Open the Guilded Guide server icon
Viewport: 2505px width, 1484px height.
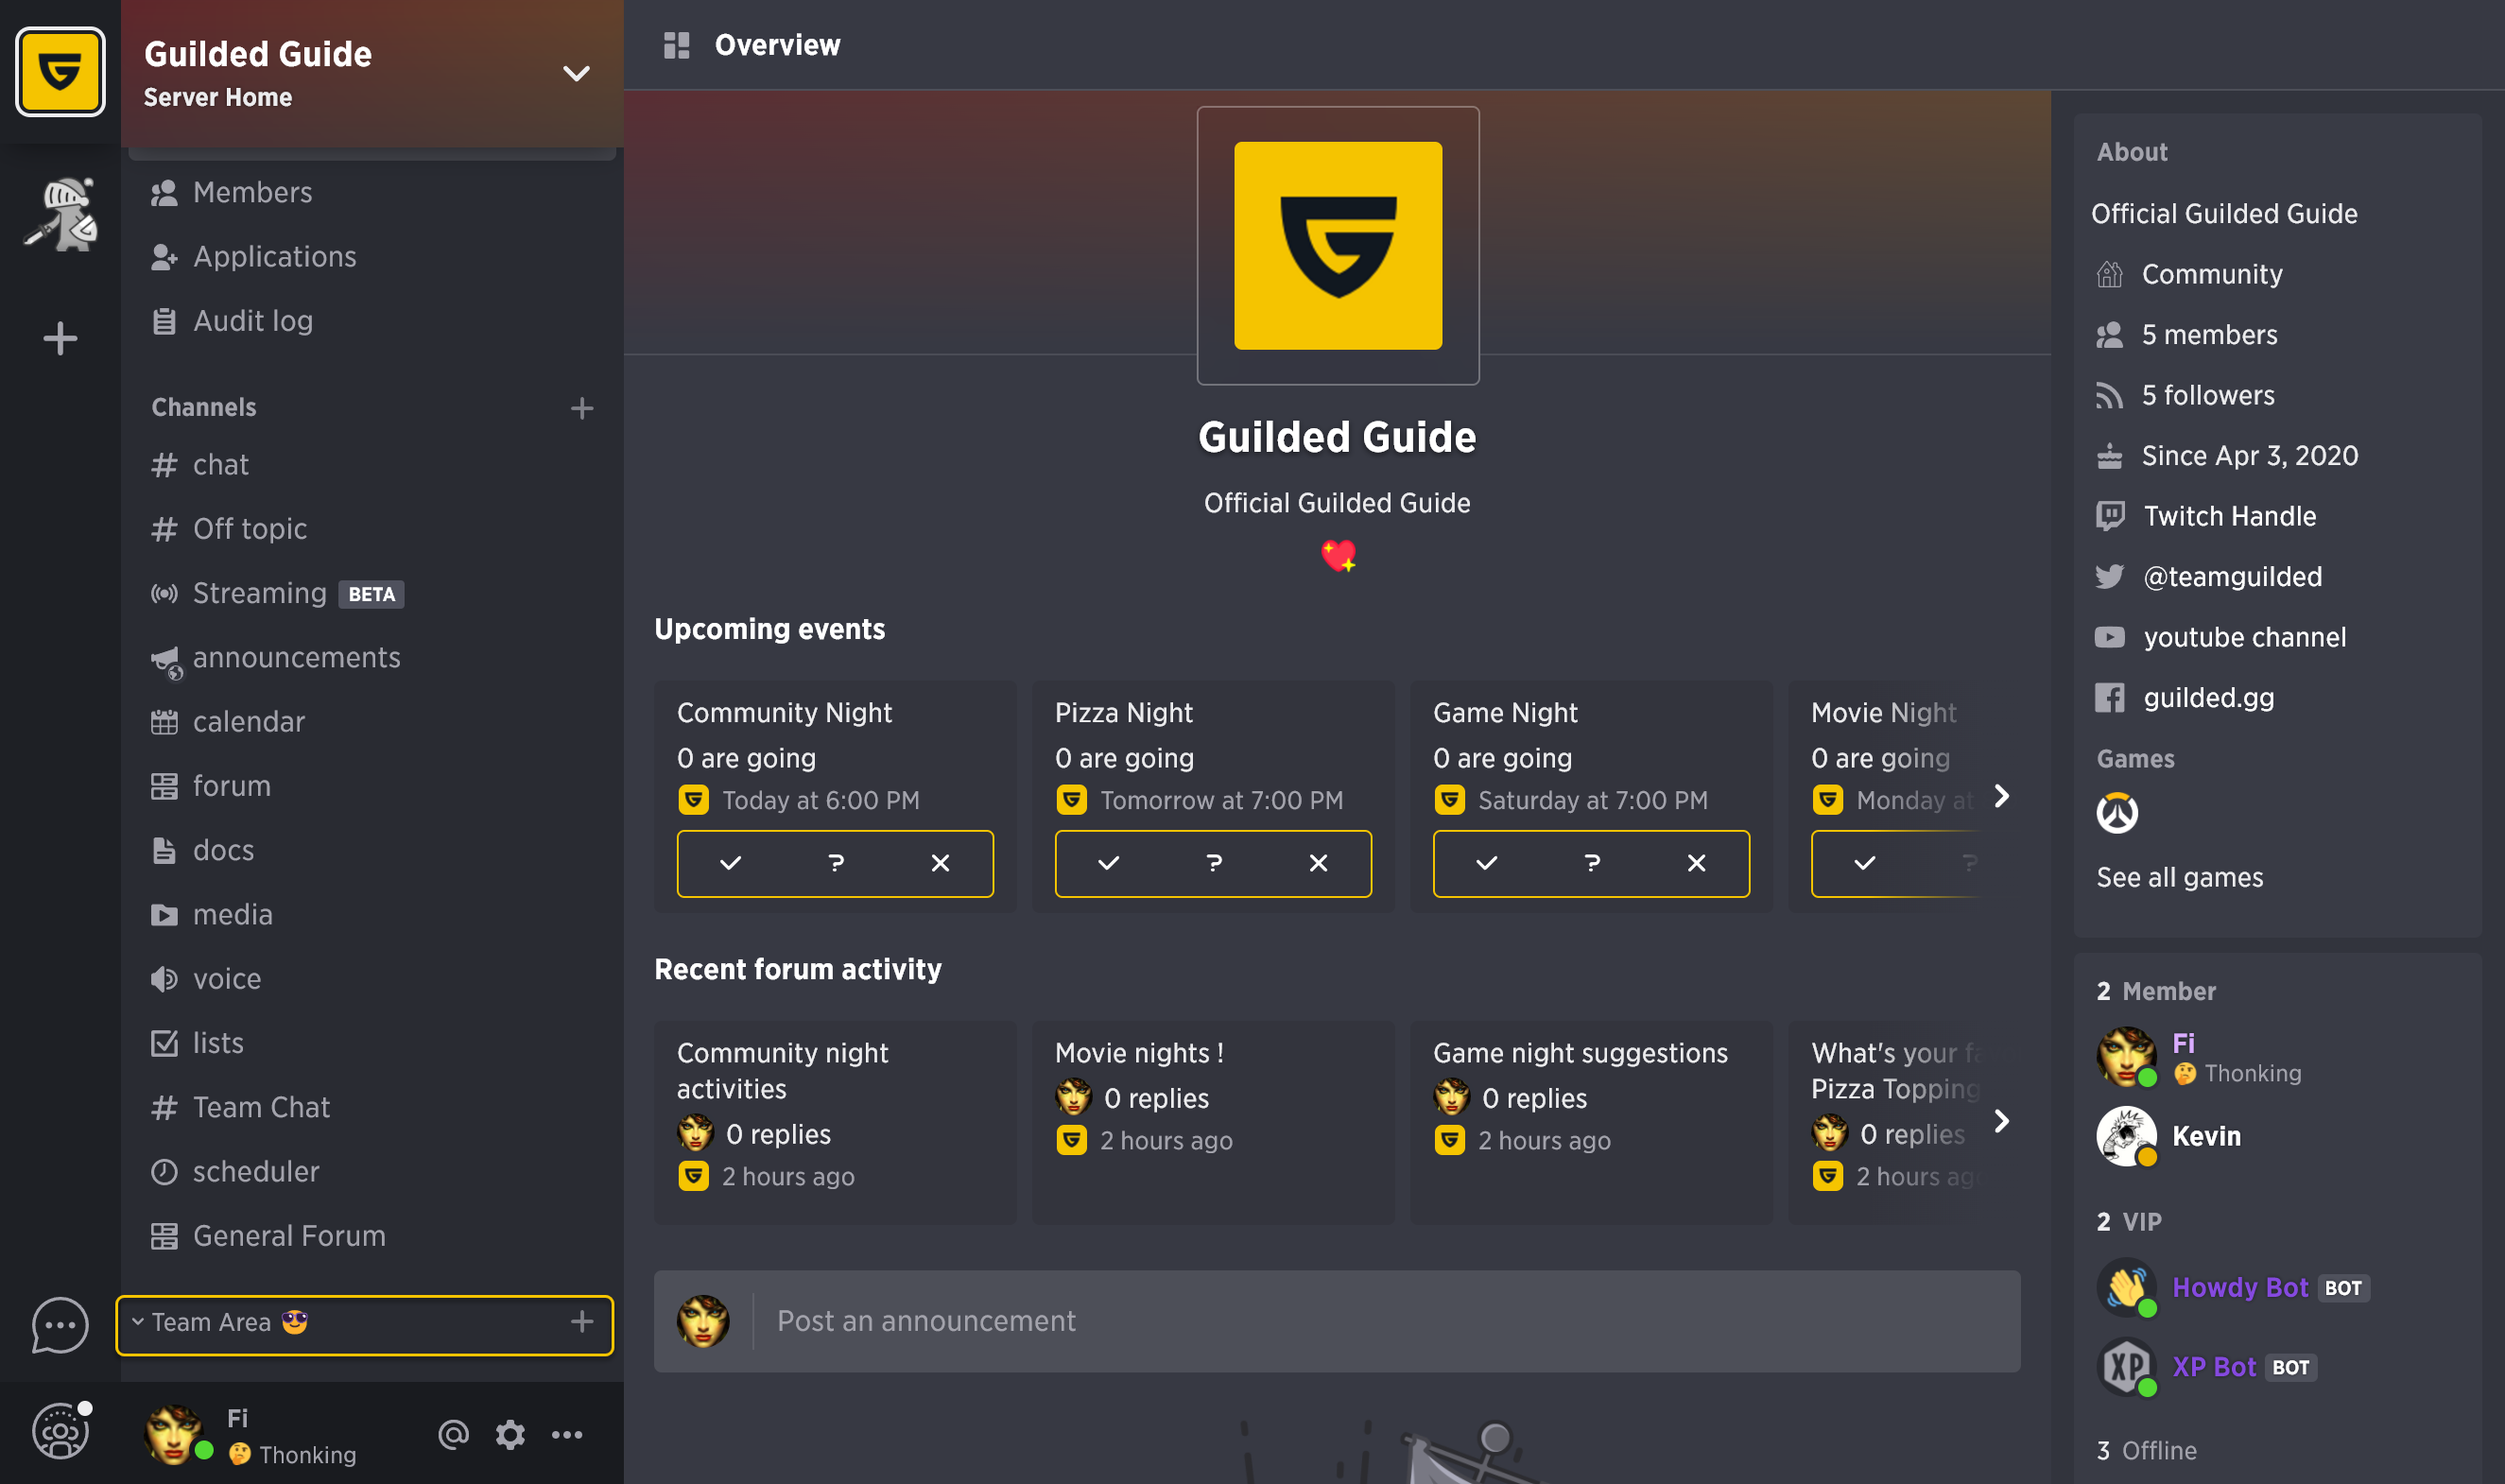(x=60, y=72)
